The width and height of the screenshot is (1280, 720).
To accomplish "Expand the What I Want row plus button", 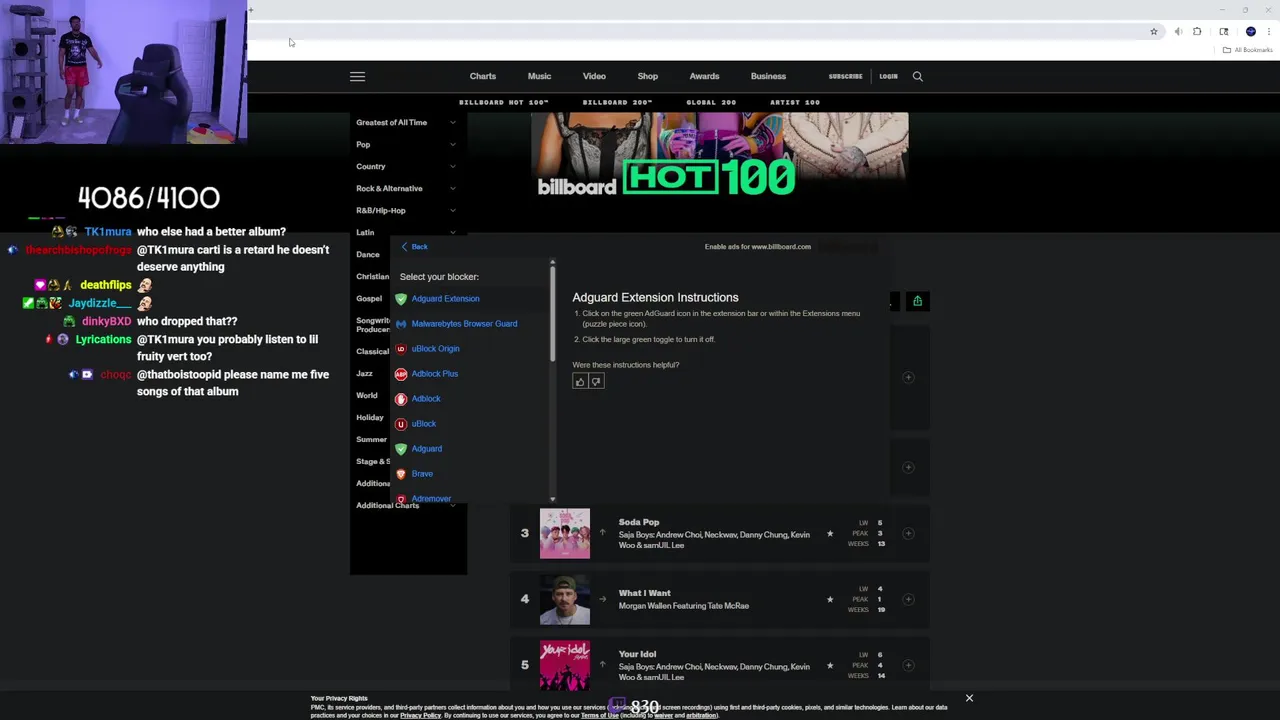I will click(x=908, y=599).
